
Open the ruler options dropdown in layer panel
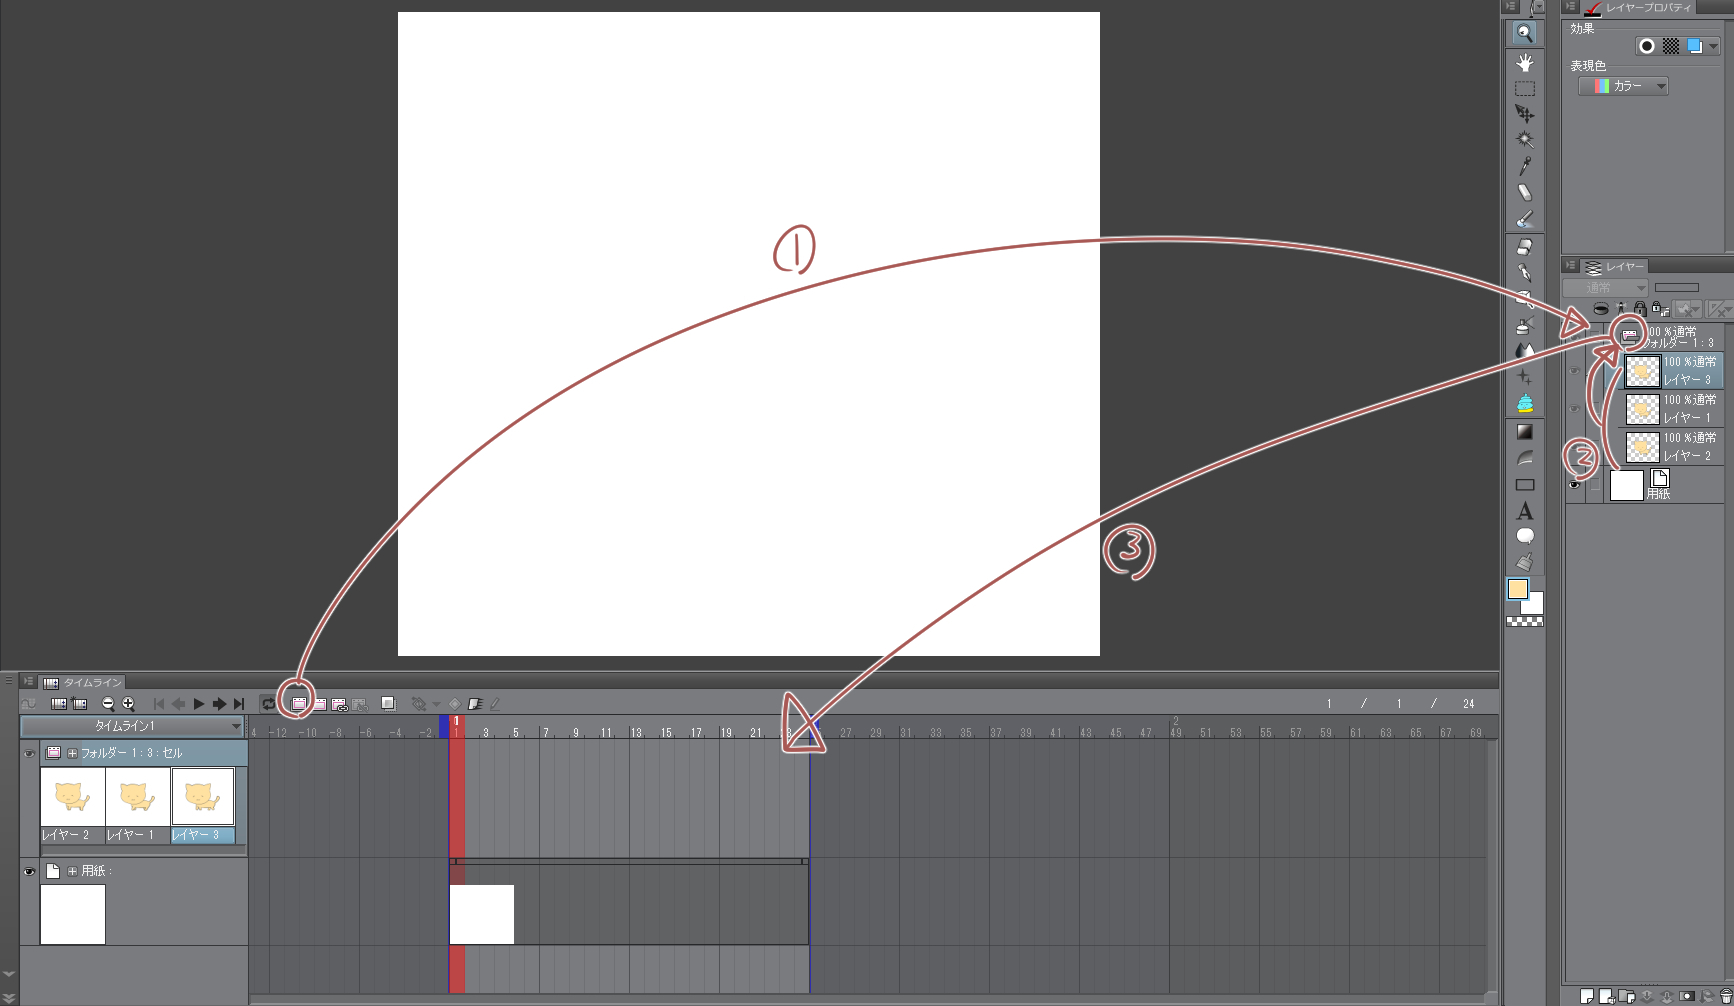(x=1719, y=309)
